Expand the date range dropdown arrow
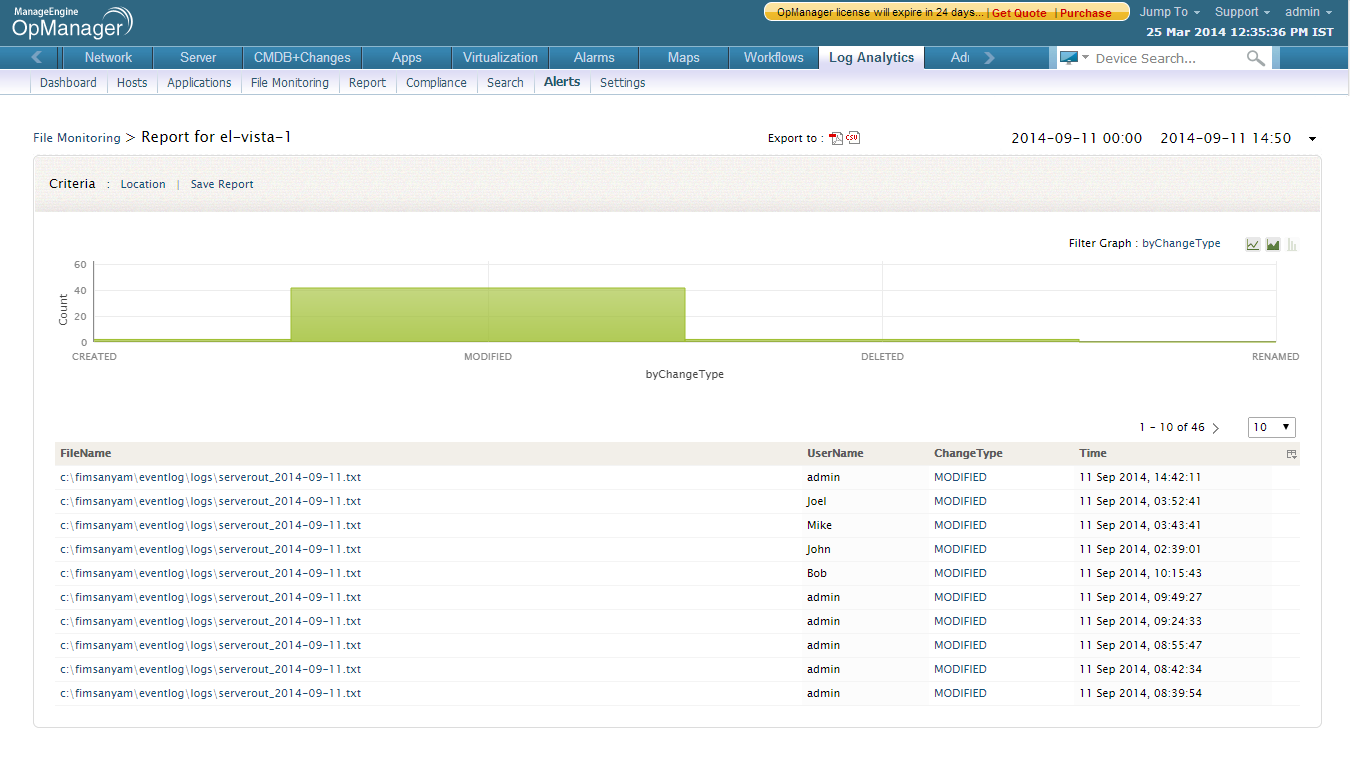This screenshot has height=762, width=1350. click(1312, 139)
